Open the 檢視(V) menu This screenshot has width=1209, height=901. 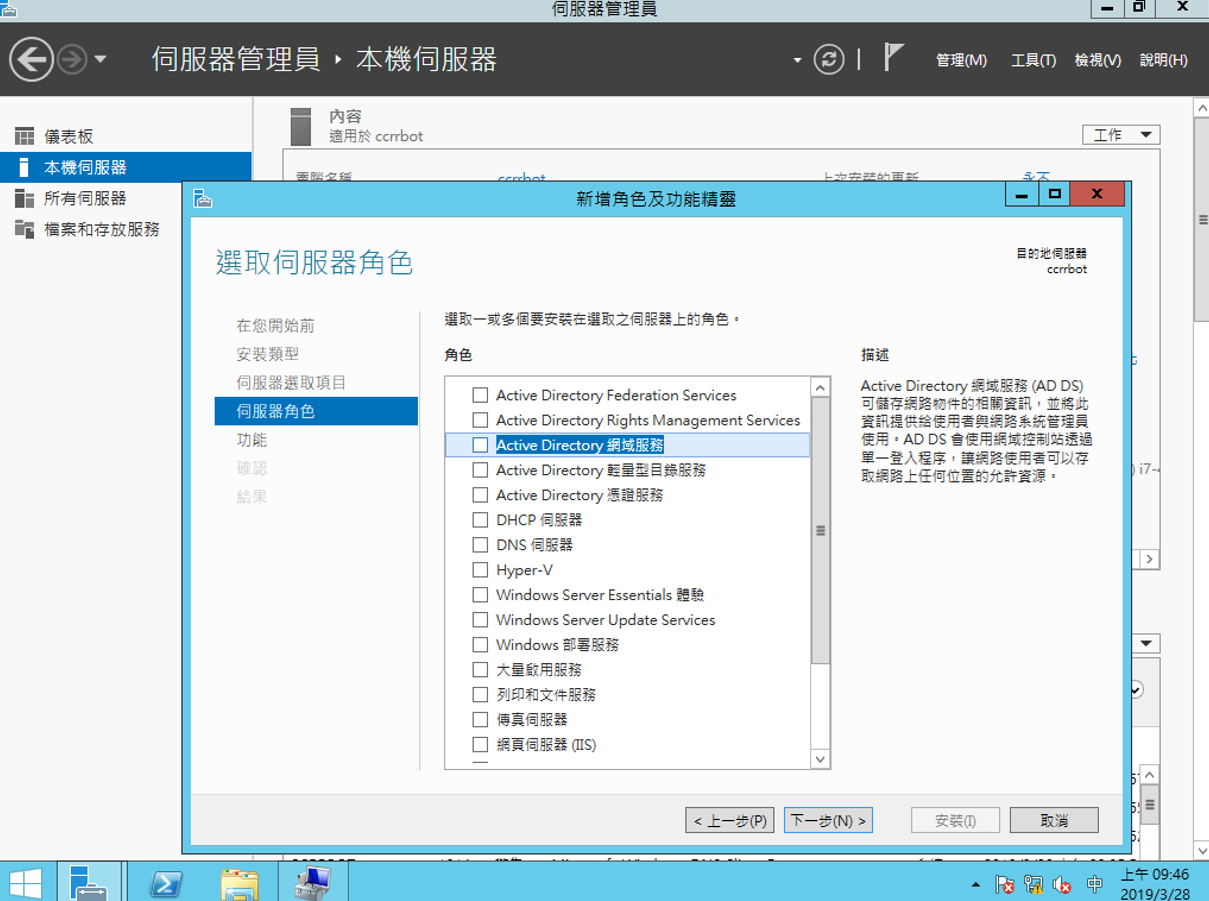[x=1097, y=60]
